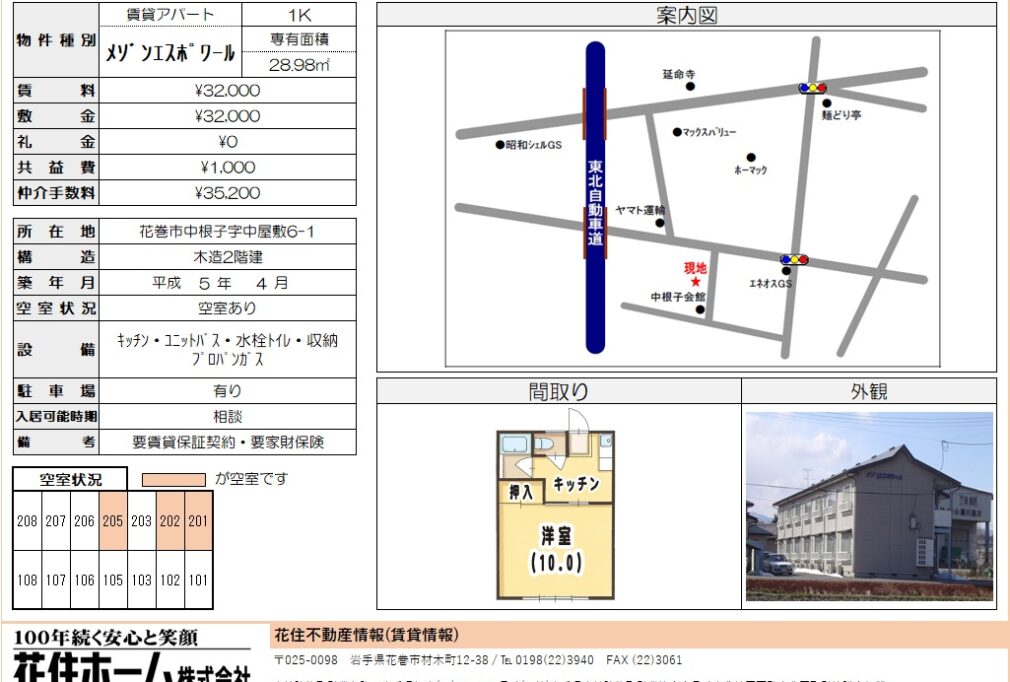Click the ホーマック location dot
Screen dimensions: 1010x682
(x=750, y=157)
